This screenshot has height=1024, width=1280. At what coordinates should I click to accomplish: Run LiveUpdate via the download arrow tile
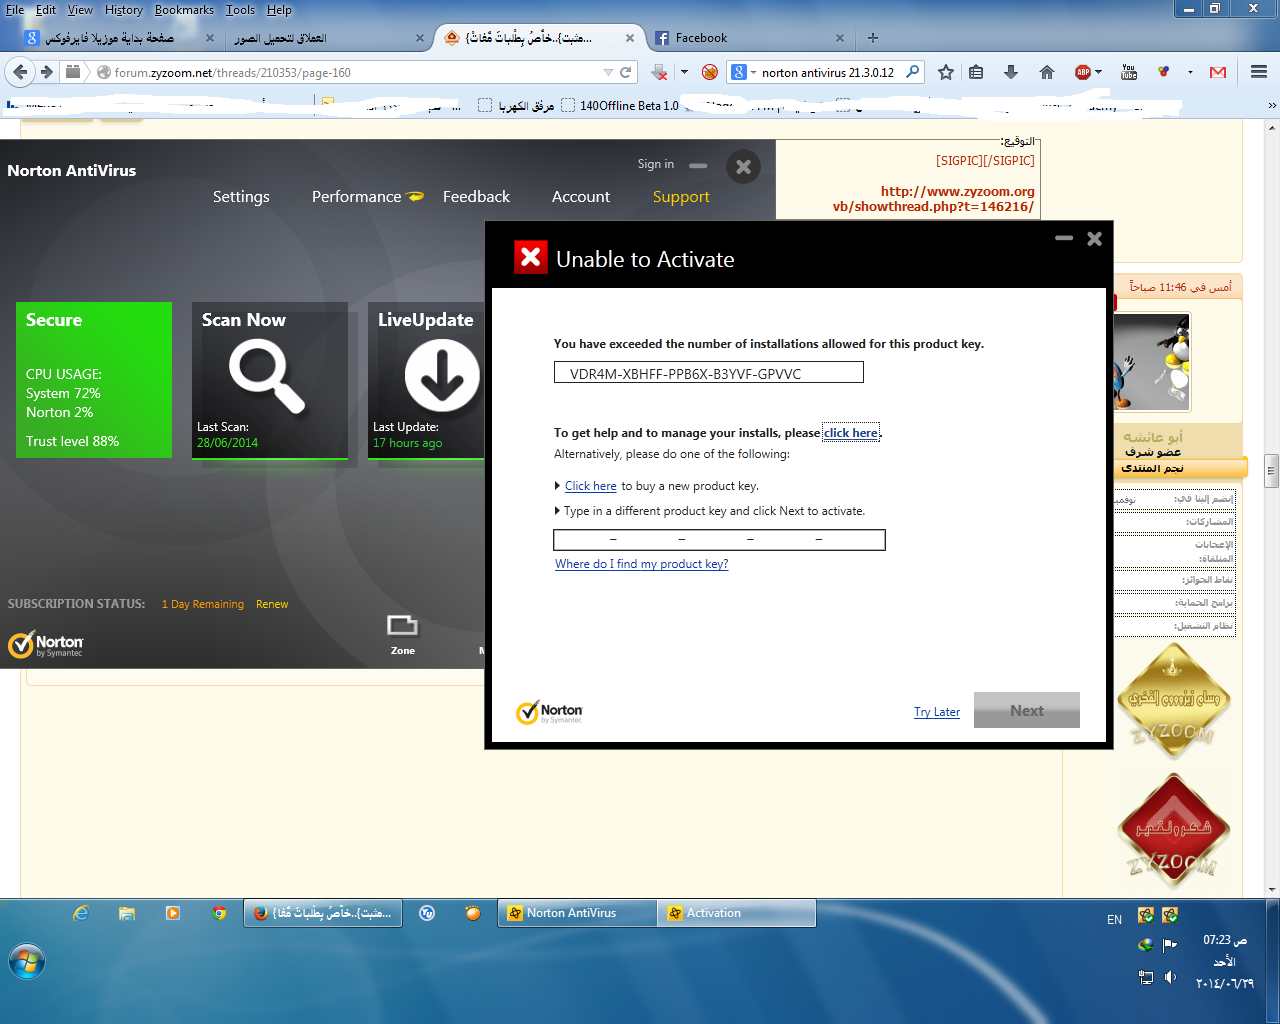[x=426, y=381]
